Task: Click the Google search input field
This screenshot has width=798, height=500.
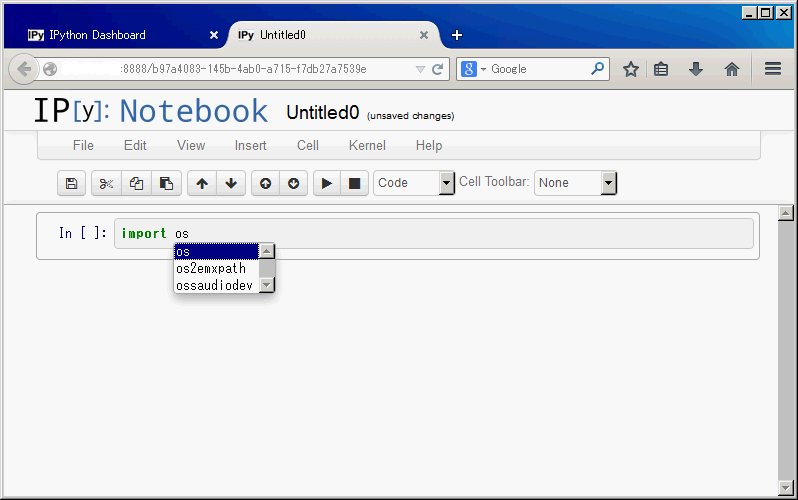Action: click(538, 69)
